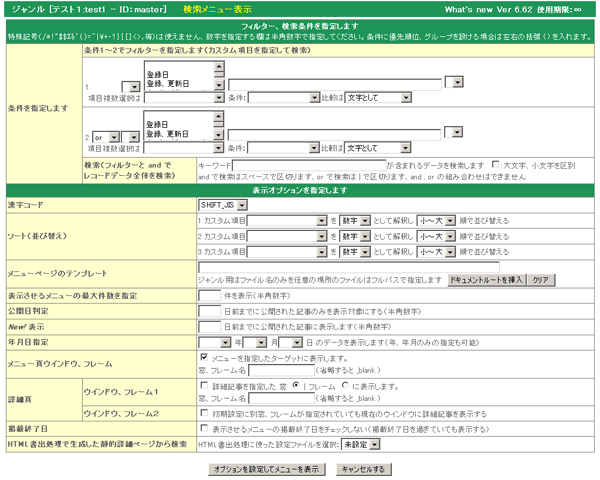600x480 pixels.
Task: Focus condition 1 value text field
Action: pos(335,85)
